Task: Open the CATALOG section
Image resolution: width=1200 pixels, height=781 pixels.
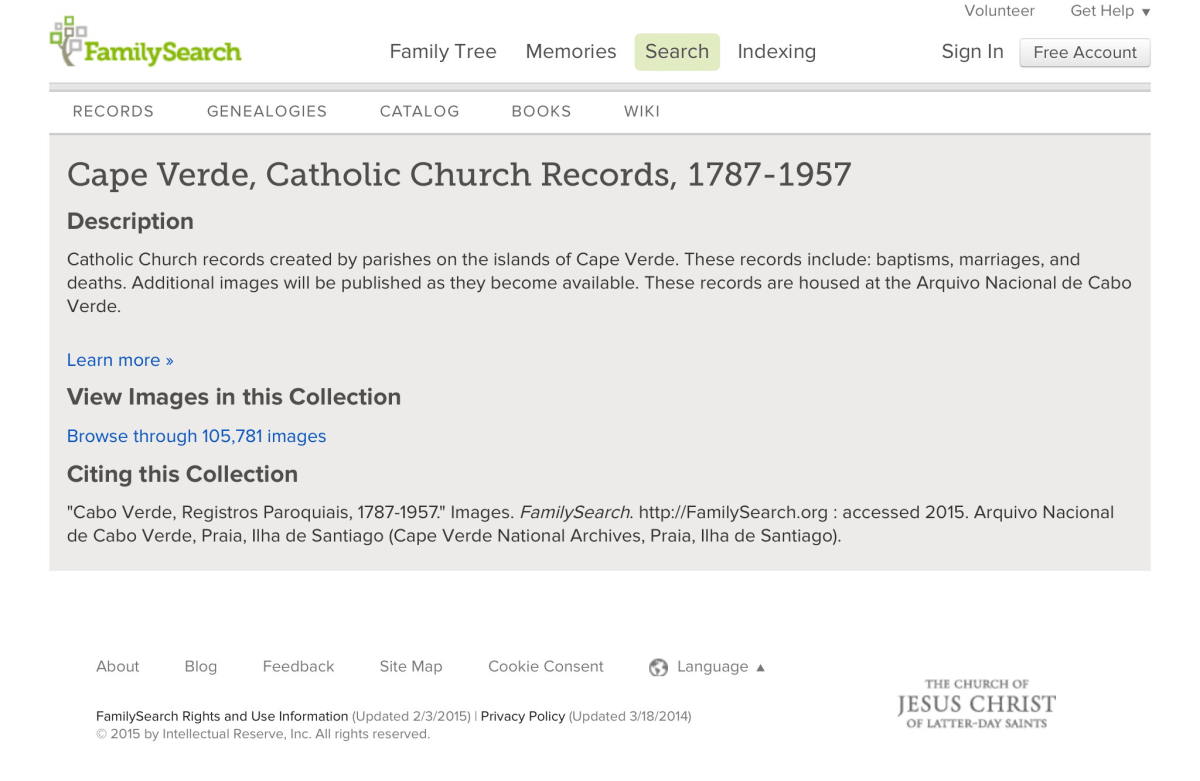Action: coord(419,111)
